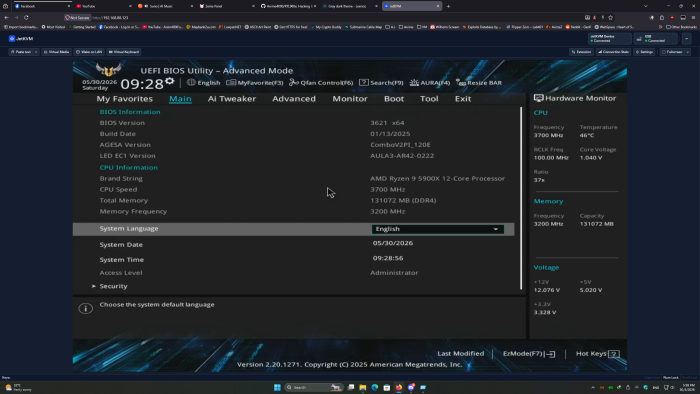Toggle the Resize BAR option
This screenshot has height=394, width=700.
479,83
